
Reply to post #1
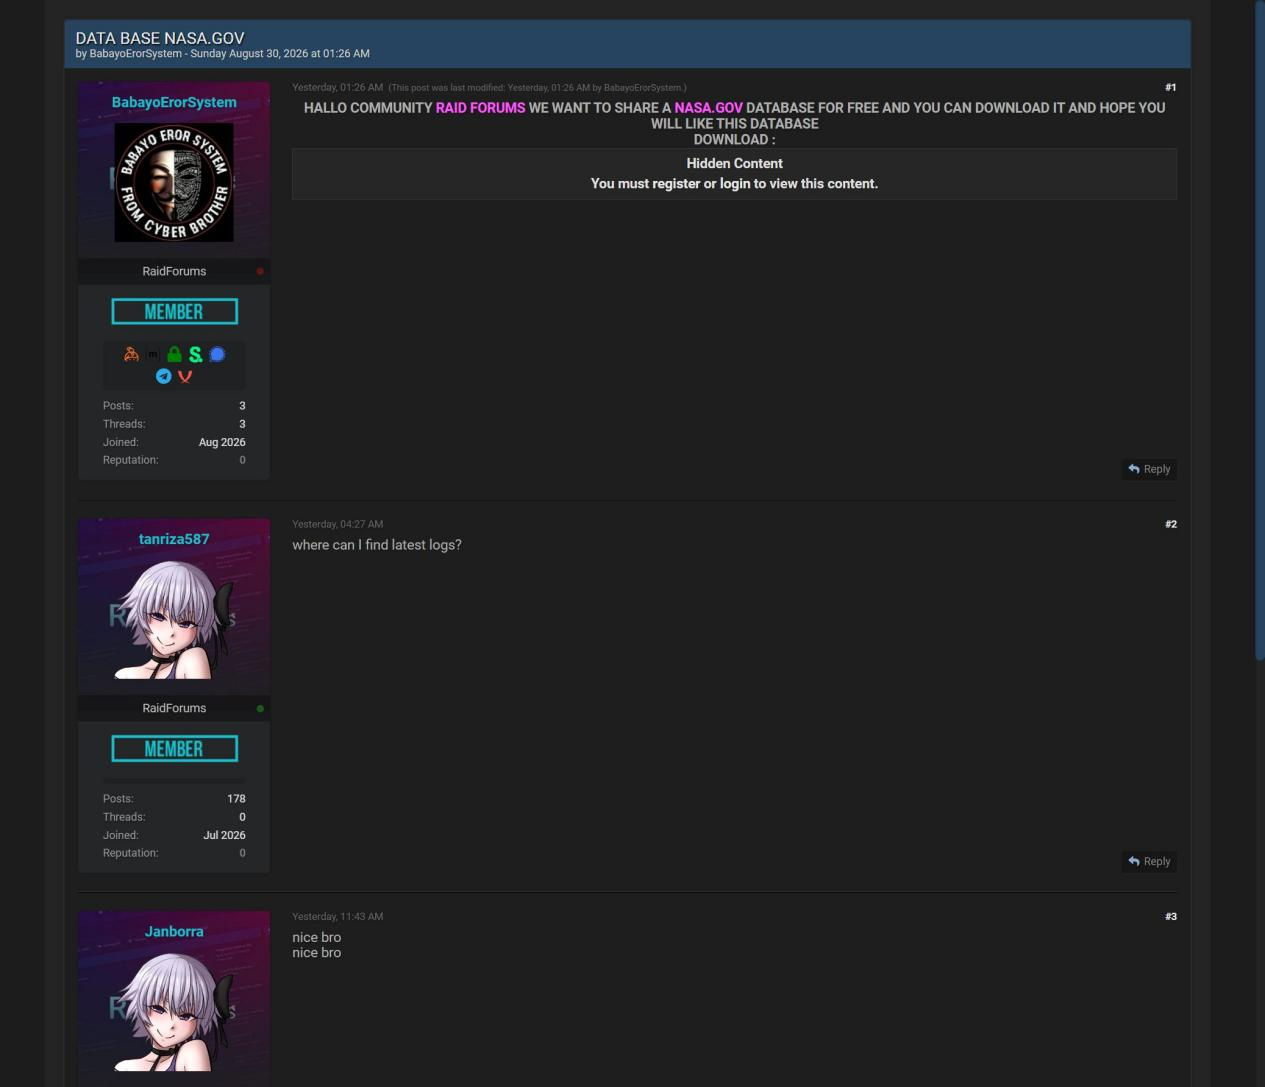pyautogui.click(x=1149, y=469)
